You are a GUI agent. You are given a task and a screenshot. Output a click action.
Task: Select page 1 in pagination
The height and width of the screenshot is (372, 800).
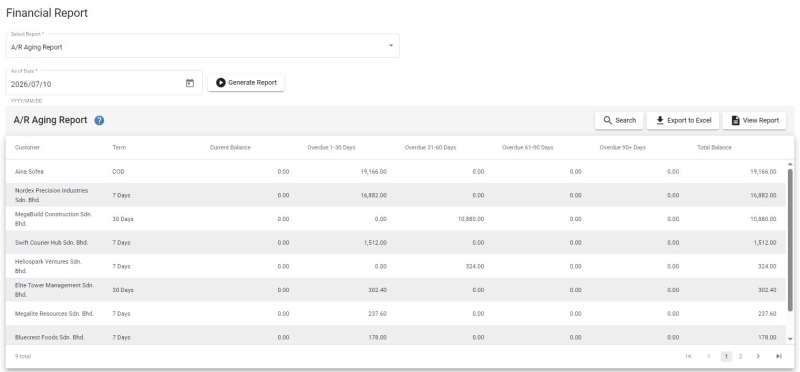726,356
